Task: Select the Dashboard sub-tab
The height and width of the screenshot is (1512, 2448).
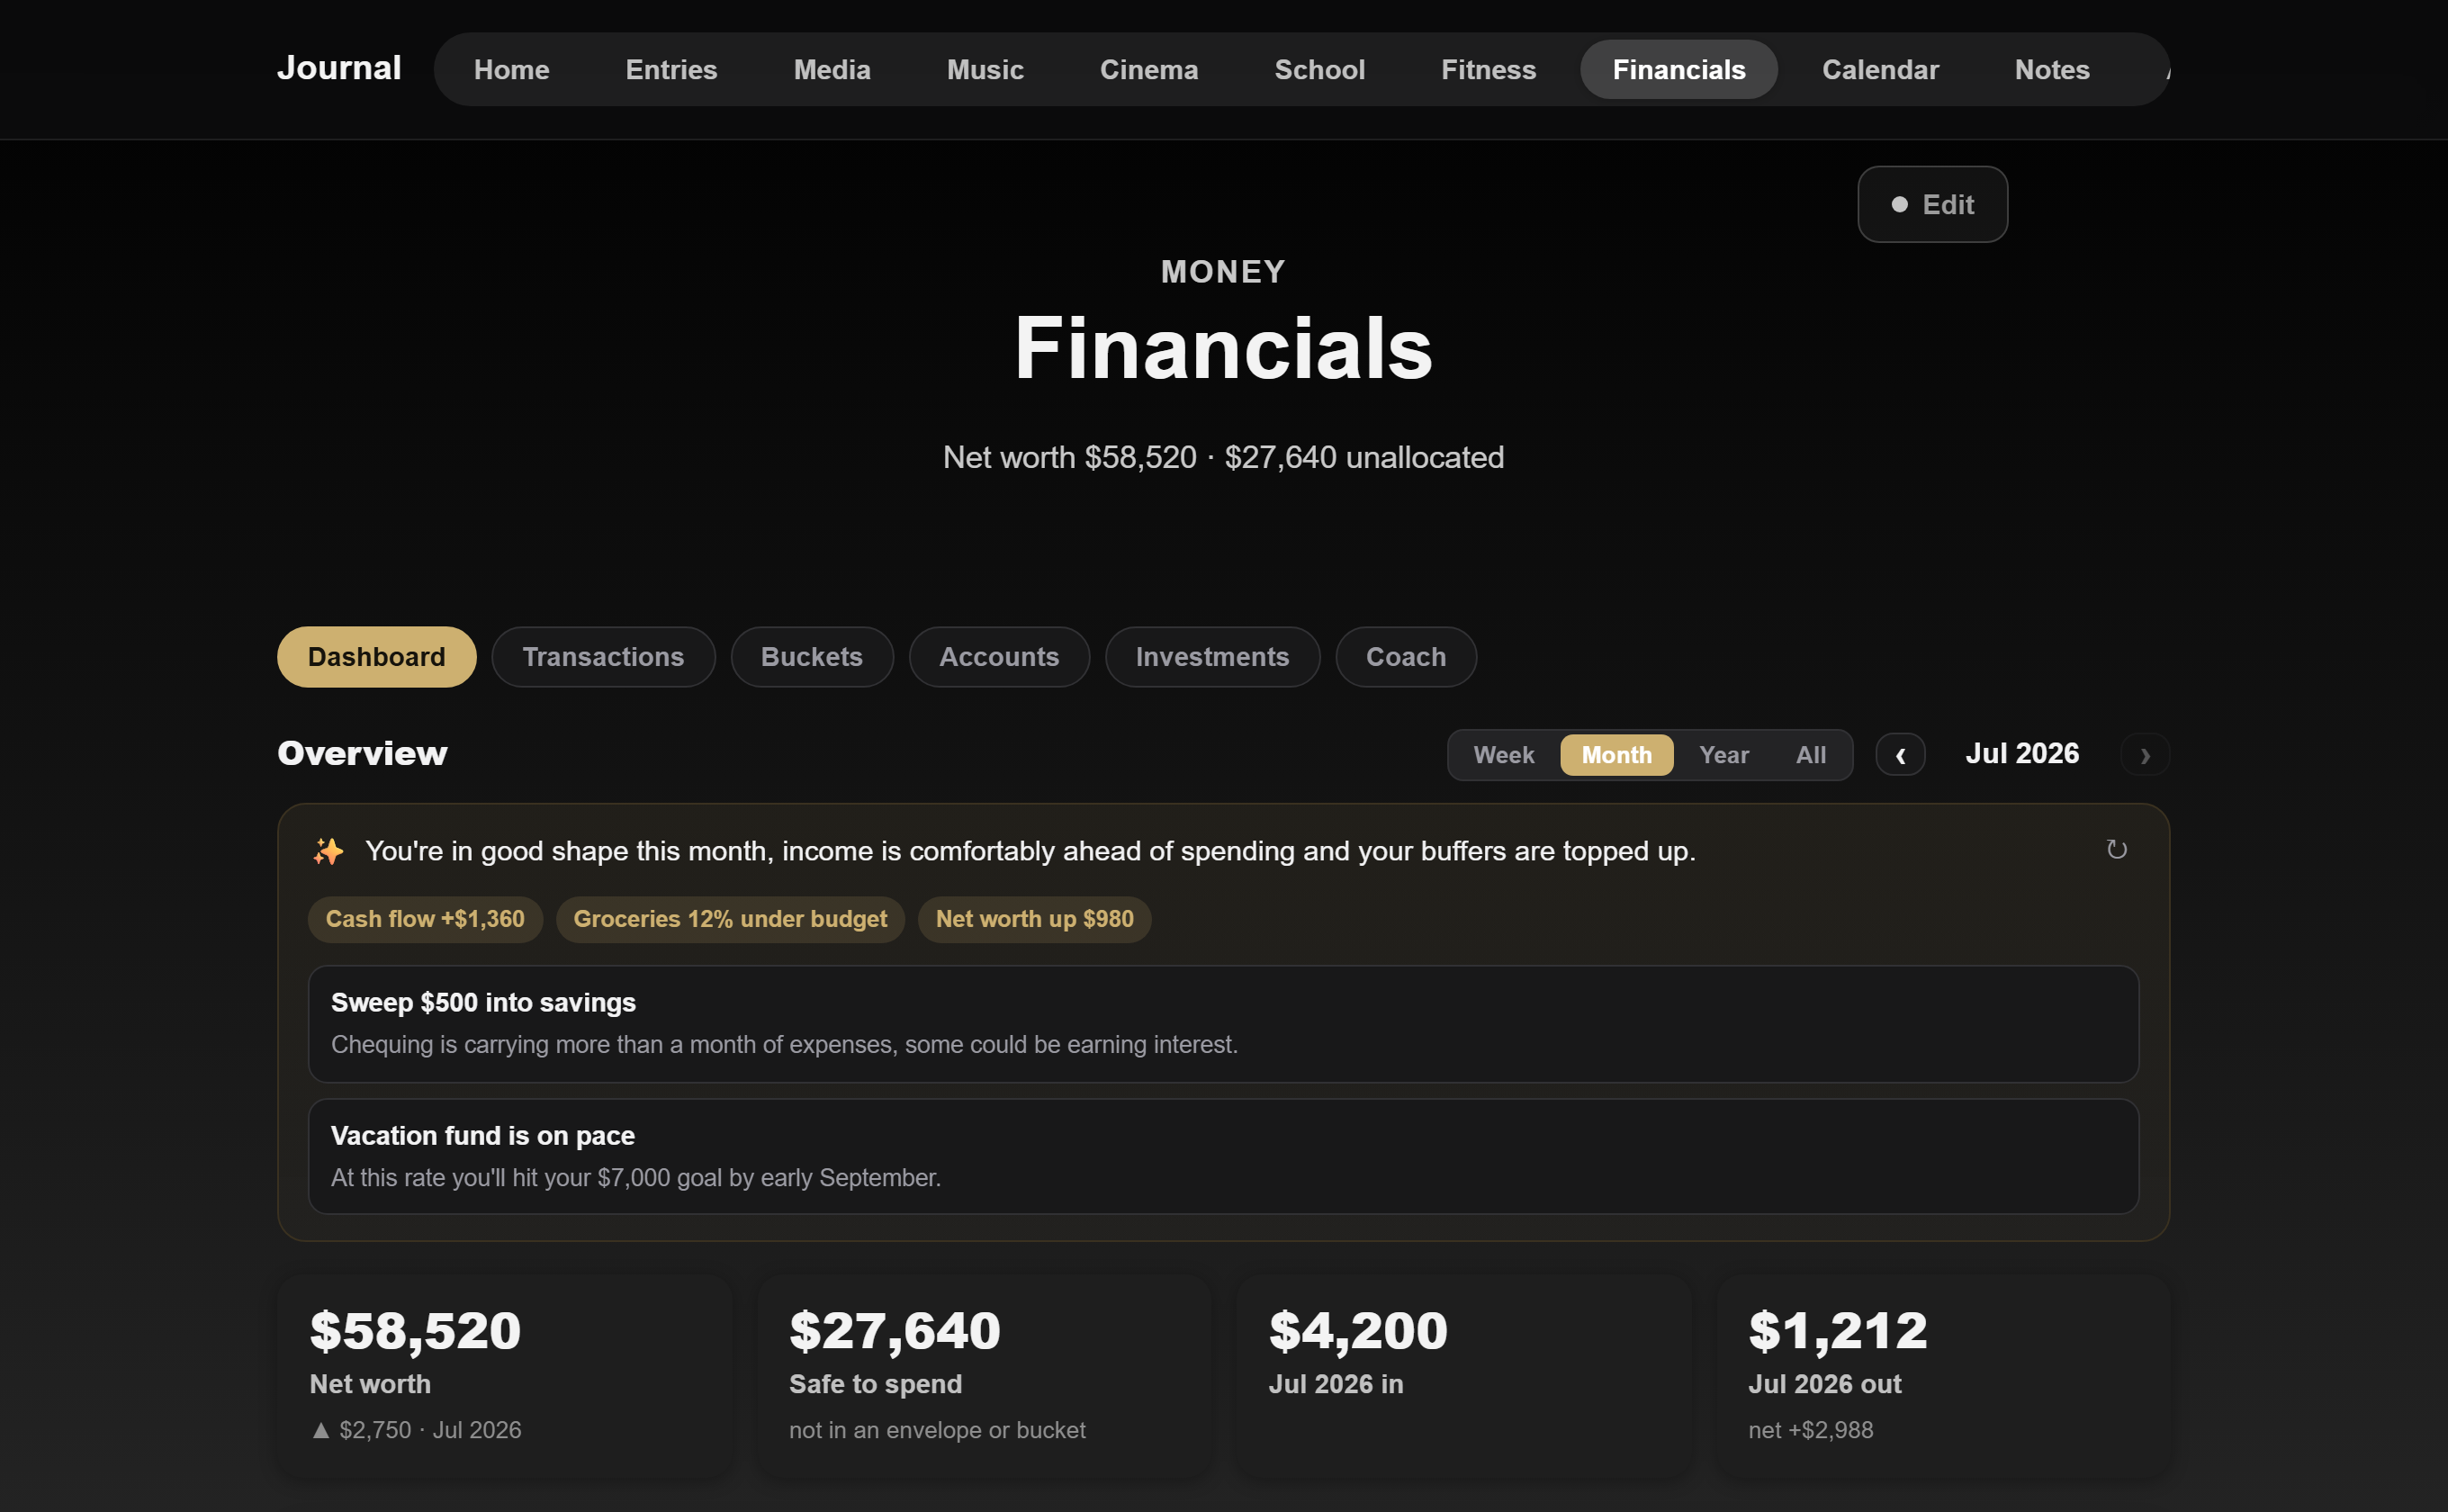Action: pyautogui.click(x=376, y=657)
